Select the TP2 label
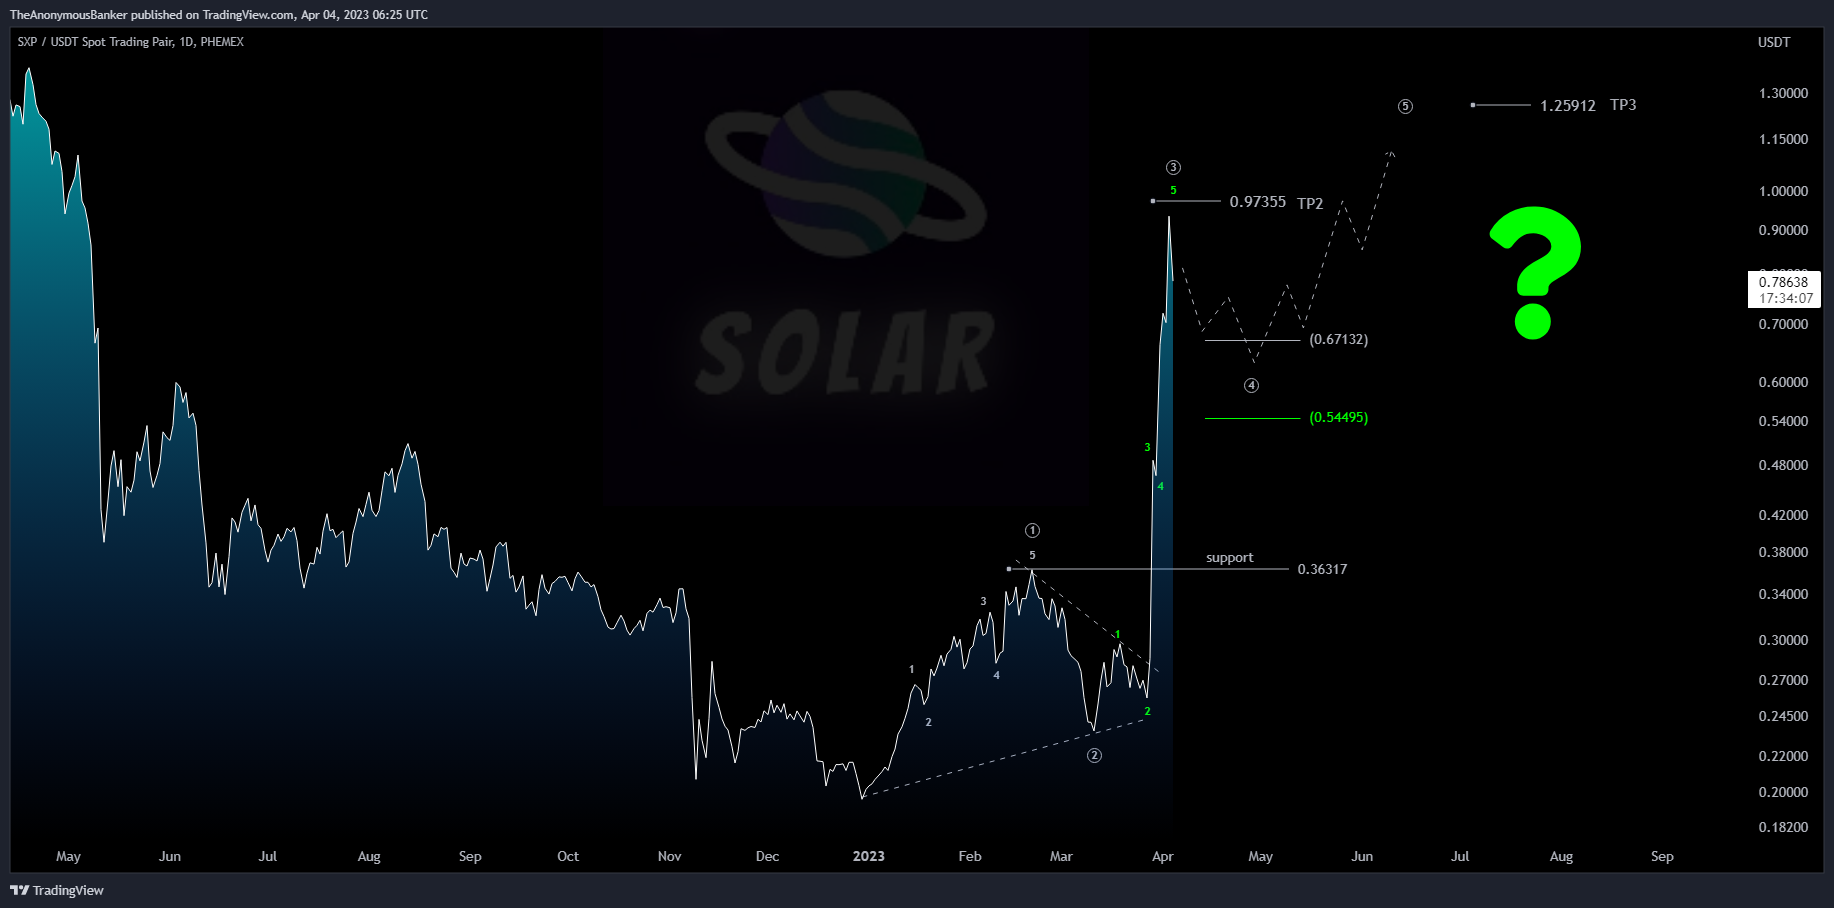 pyautogui.click(x=1310, y=203)
